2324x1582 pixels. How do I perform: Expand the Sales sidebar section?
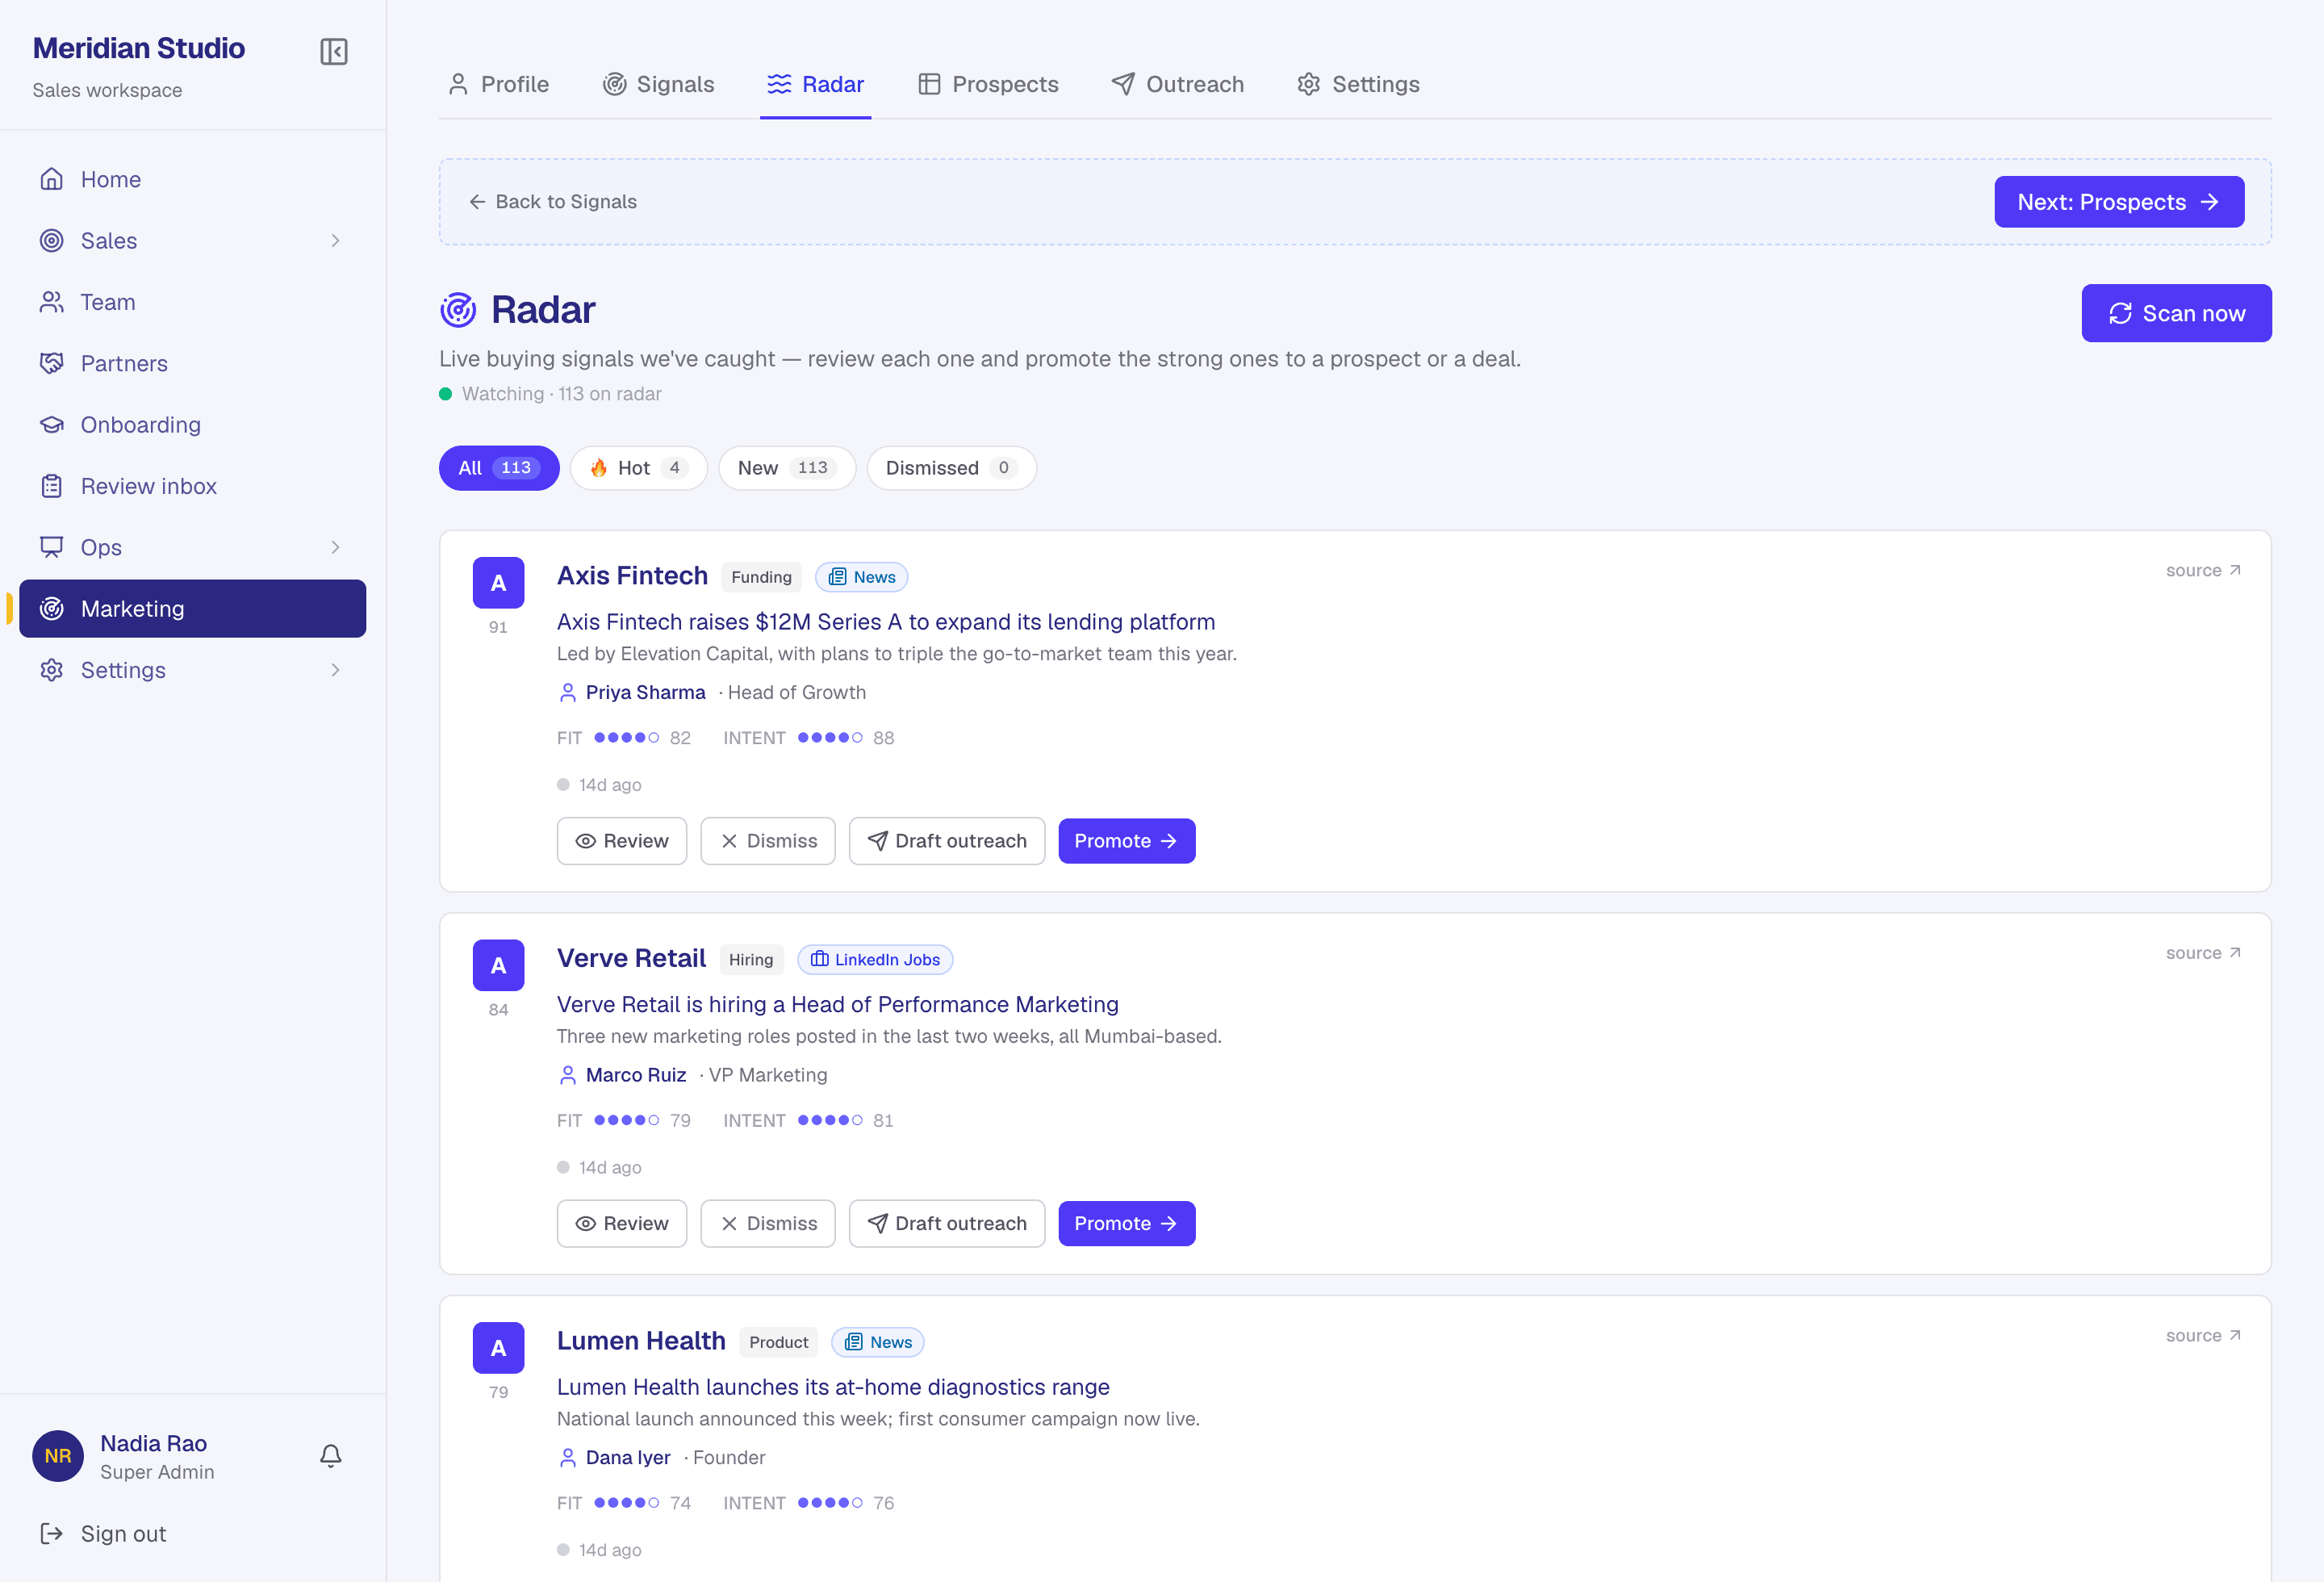[x=192, y=240]
